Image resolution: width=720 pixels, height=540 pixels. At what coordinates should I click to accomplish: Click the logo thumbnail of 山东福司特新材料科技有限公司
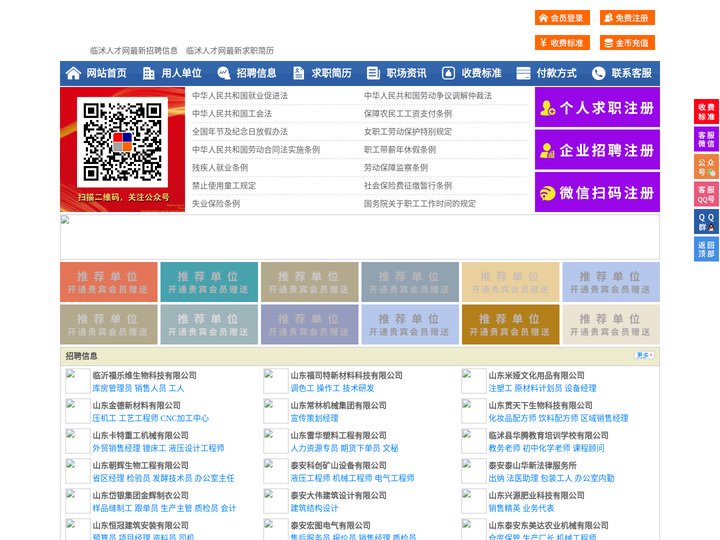coord(276,381)
